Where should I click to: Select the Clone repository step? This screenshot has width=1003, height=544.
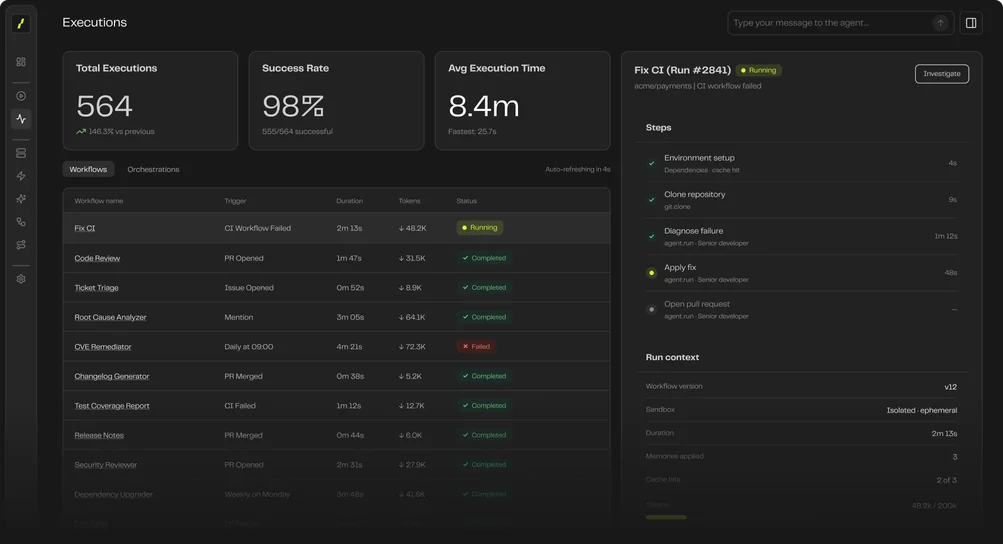[x=802, y=200]
